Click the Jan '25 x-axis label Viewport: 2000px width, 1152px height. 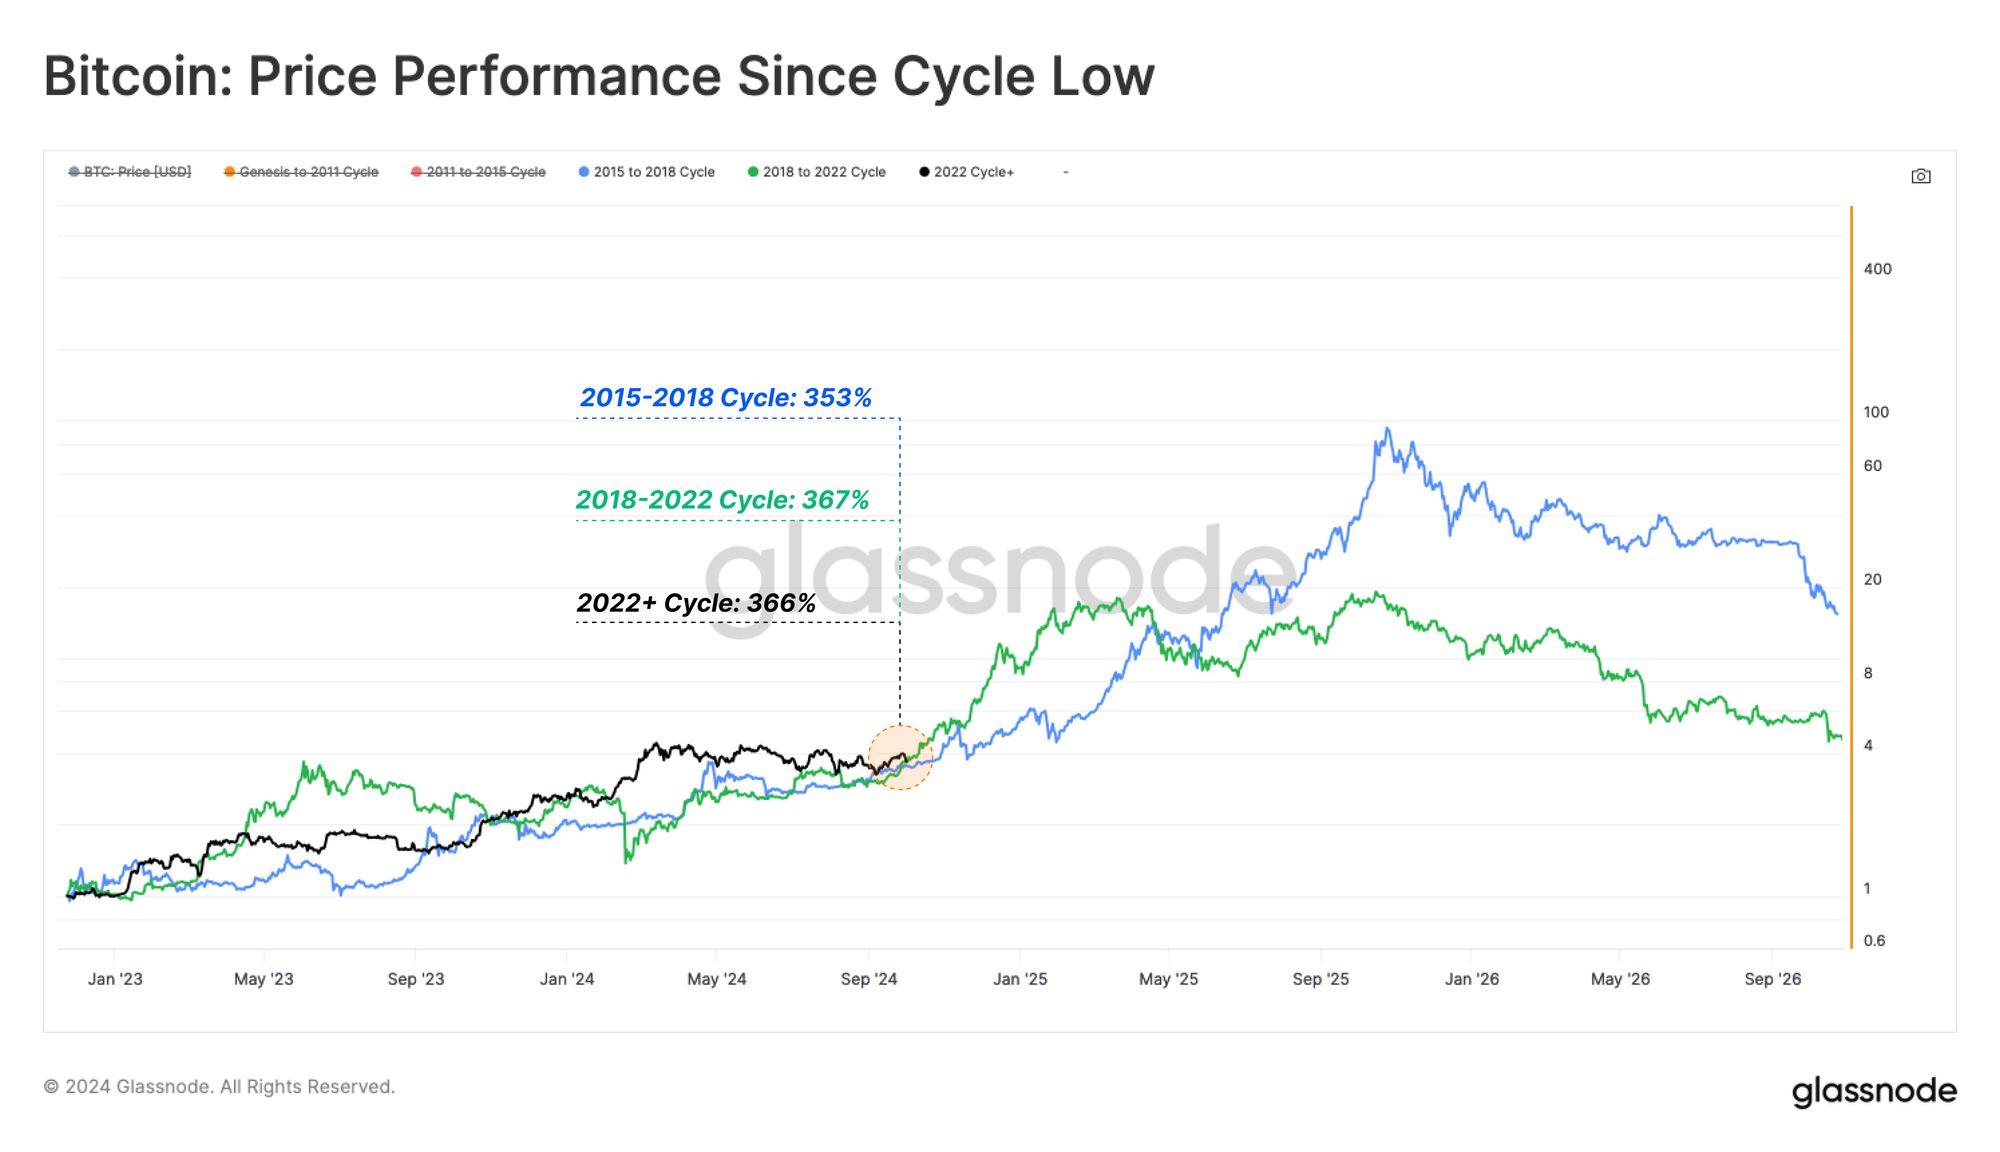(1020, 979)
